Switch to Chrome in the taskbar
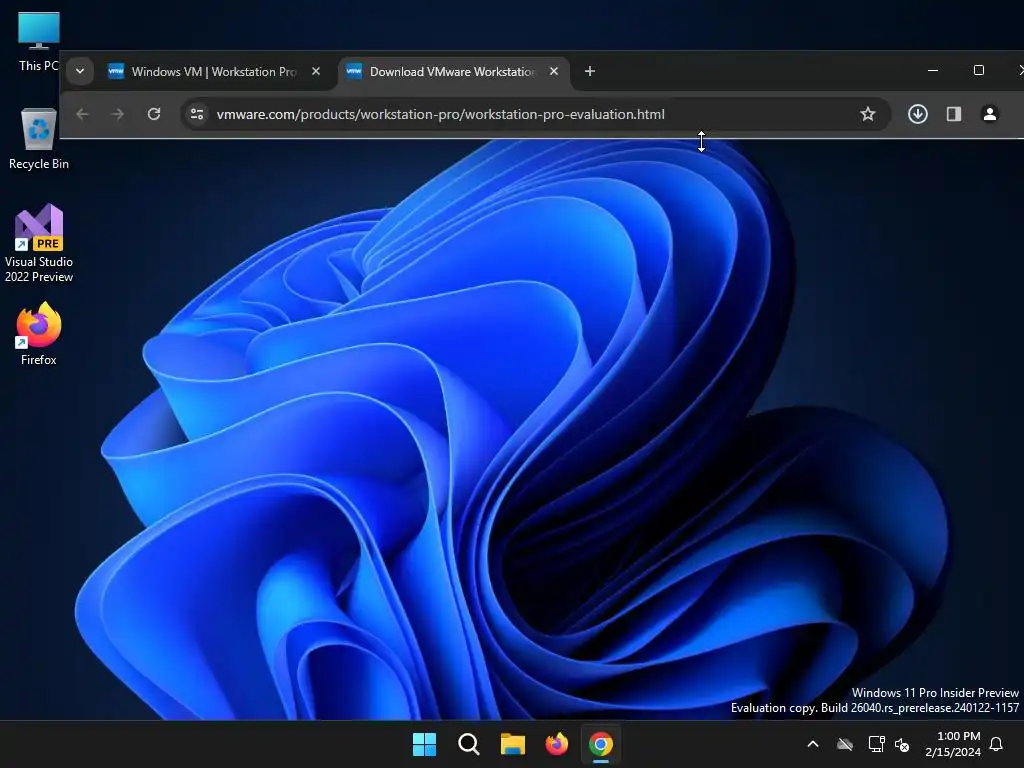The width and height of the screenshot is (1024, 768). 601,744
